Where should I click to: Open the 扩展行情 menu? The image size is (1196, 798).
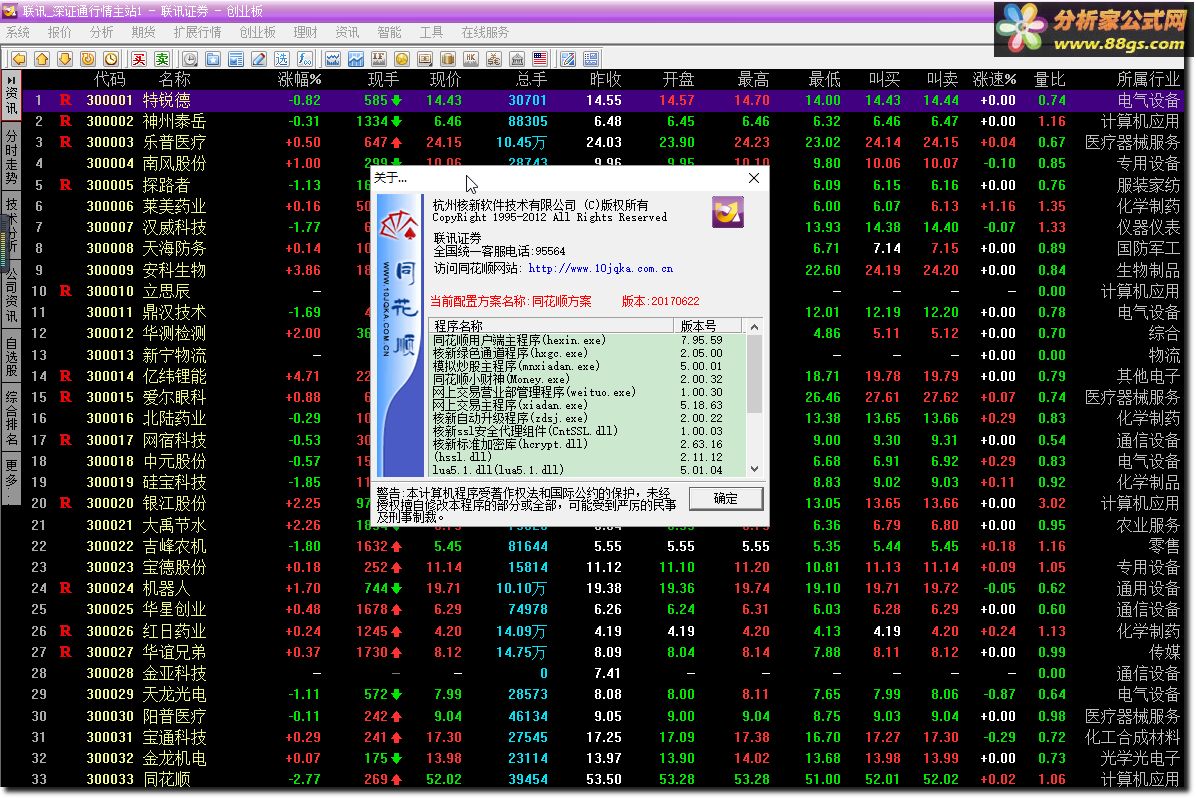pyautogui.click(x=197, y=32)
